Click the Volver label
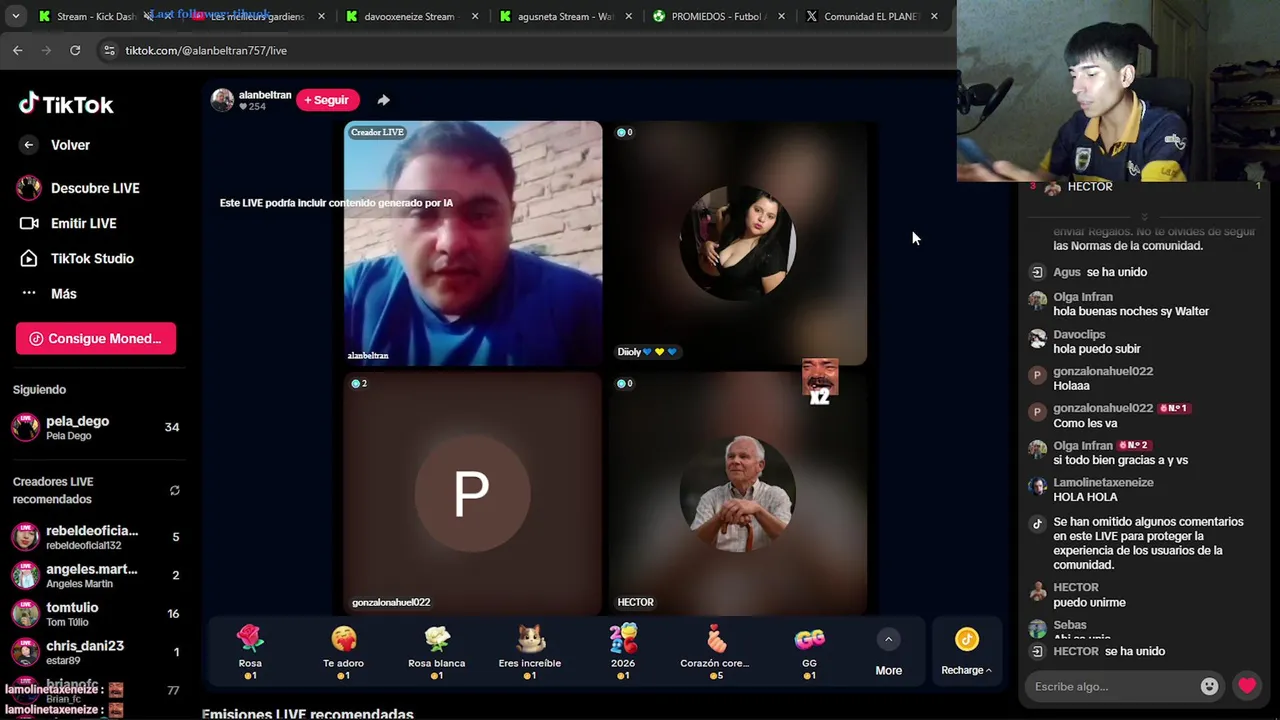This screenshot has height=720, width=1280. (70, 145)
